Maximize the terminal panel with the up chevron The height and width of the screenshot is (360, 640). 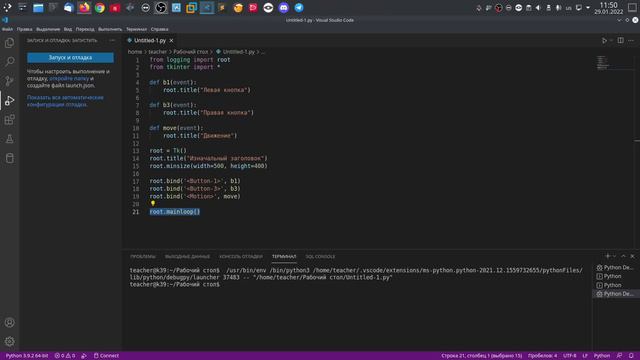623,256
